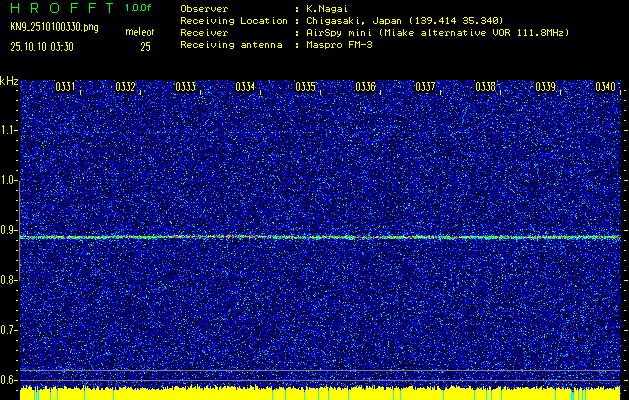The height and width of the screenshot is (400, 629).
Task: Click the 0333 time marker
Action: (186, 88)
